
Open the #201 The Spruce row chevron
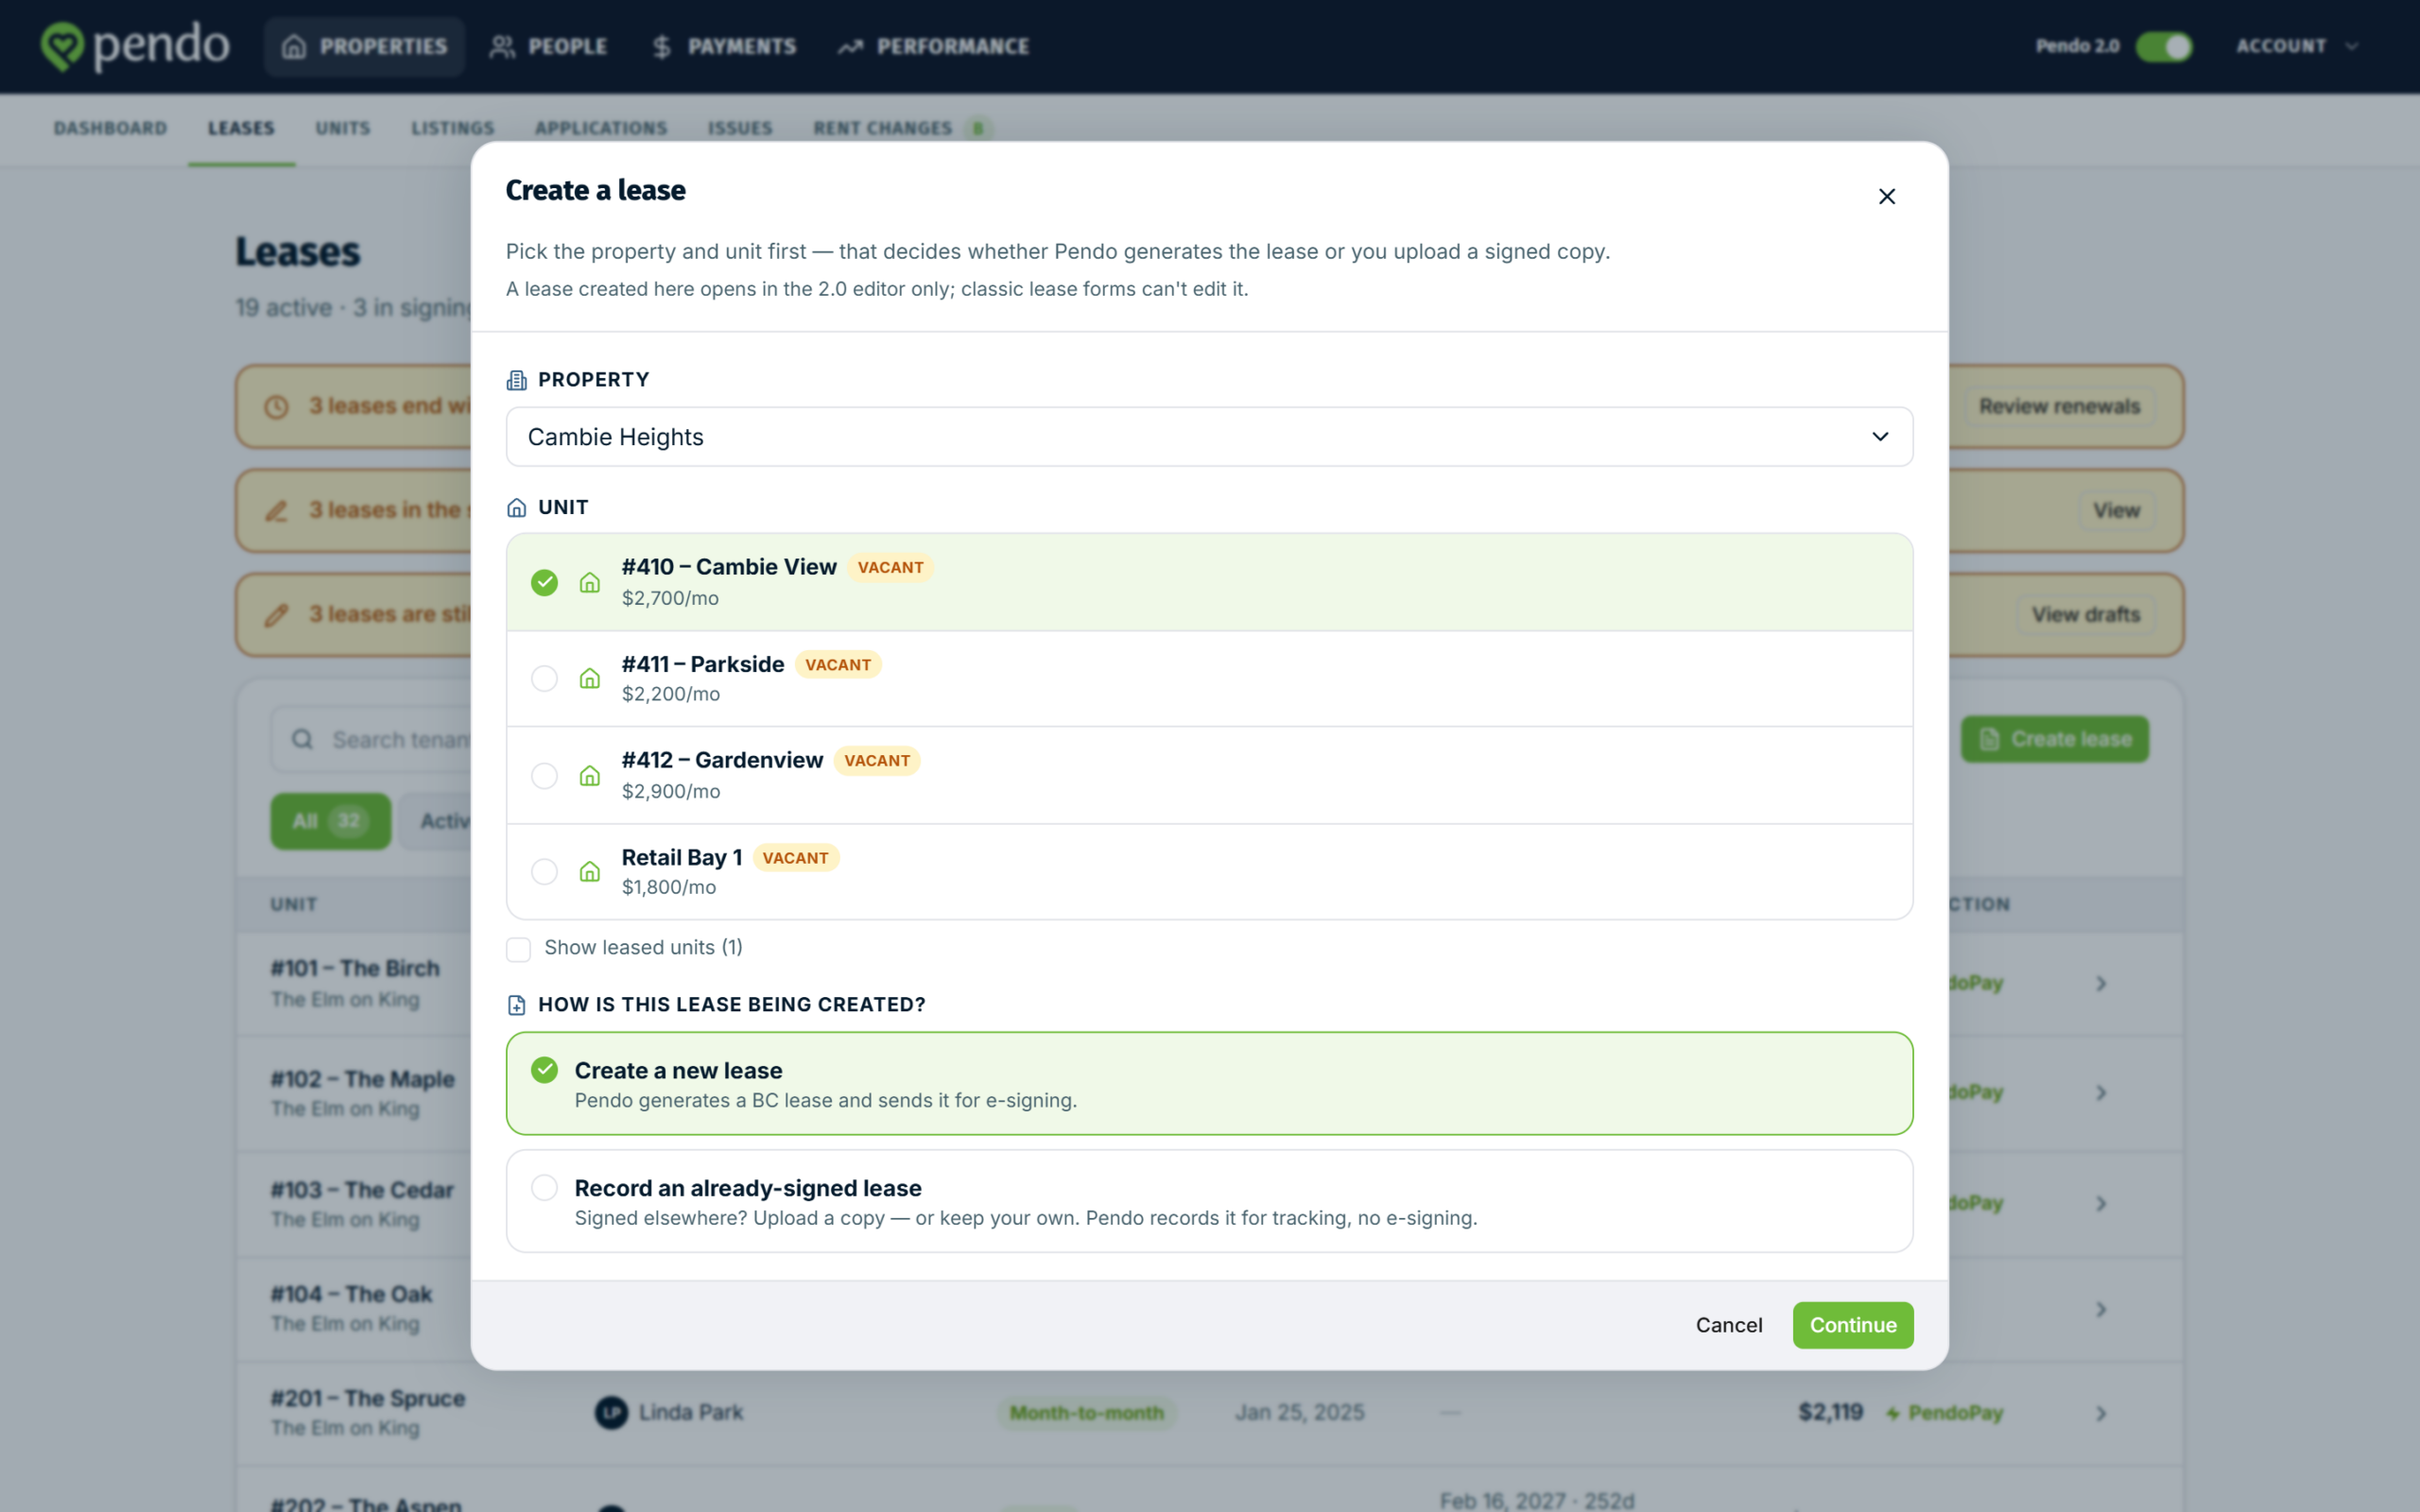[x=2101, y=1413]
